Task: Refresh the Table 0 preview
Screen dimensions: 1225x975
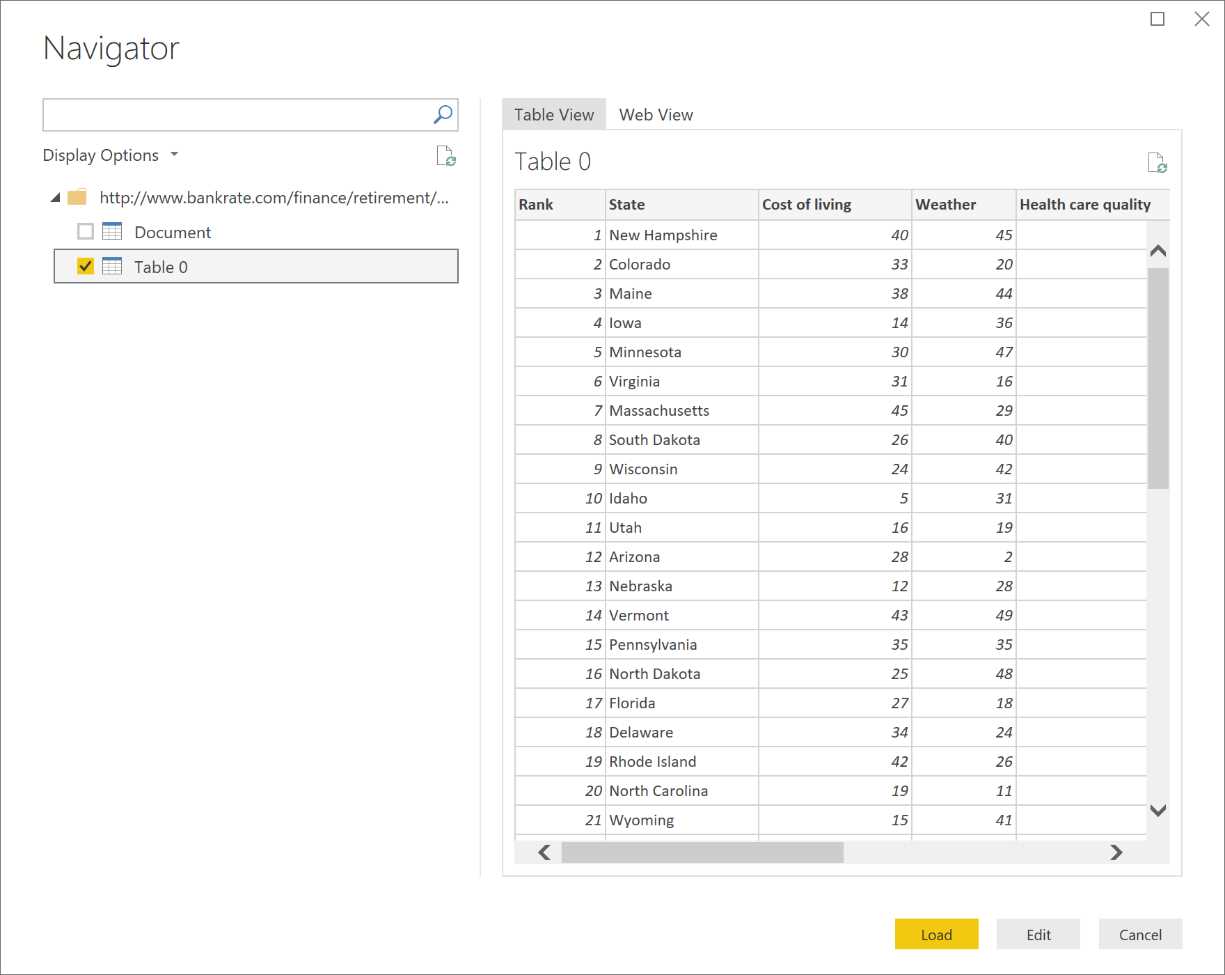Action: pyautogui.click(x=1157, y=161)
